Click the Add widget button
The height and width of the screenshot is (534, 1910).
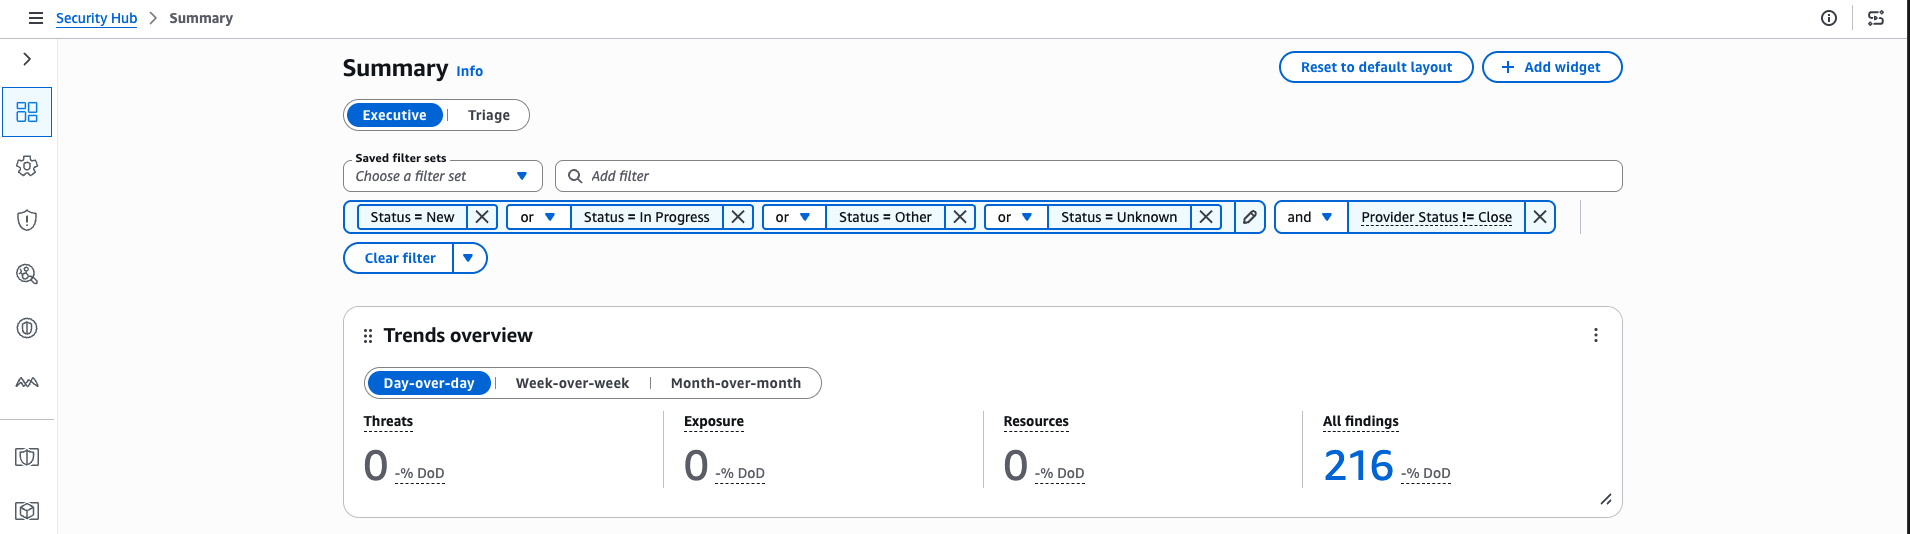1552,67
